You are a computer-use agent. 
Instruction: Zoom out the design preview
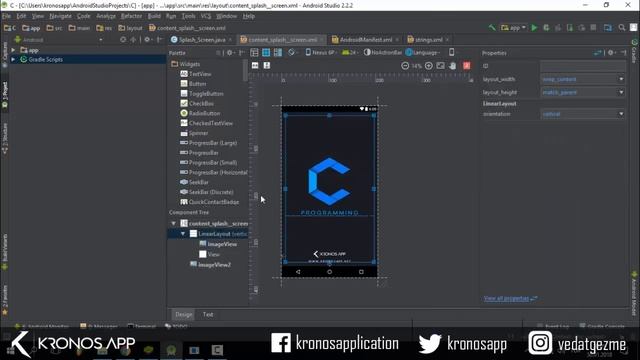[405, 66]
